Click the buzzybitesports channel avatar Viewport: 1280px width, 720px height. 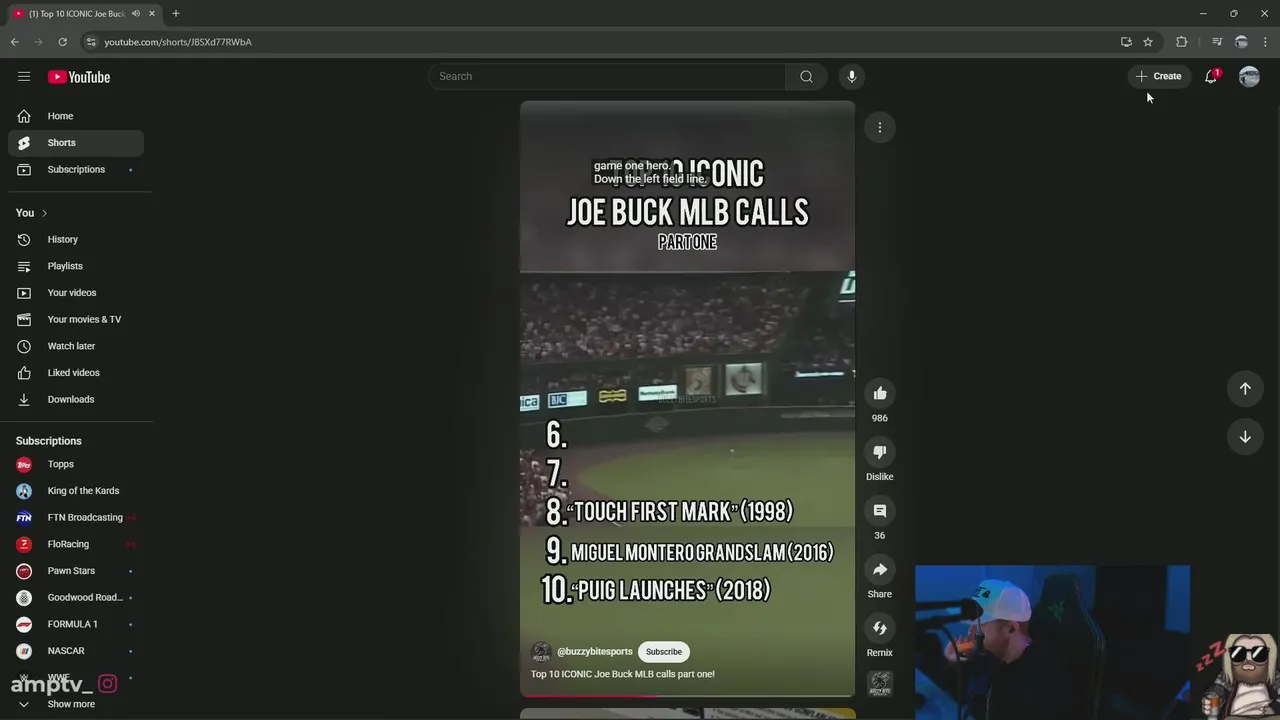[541, 652]
